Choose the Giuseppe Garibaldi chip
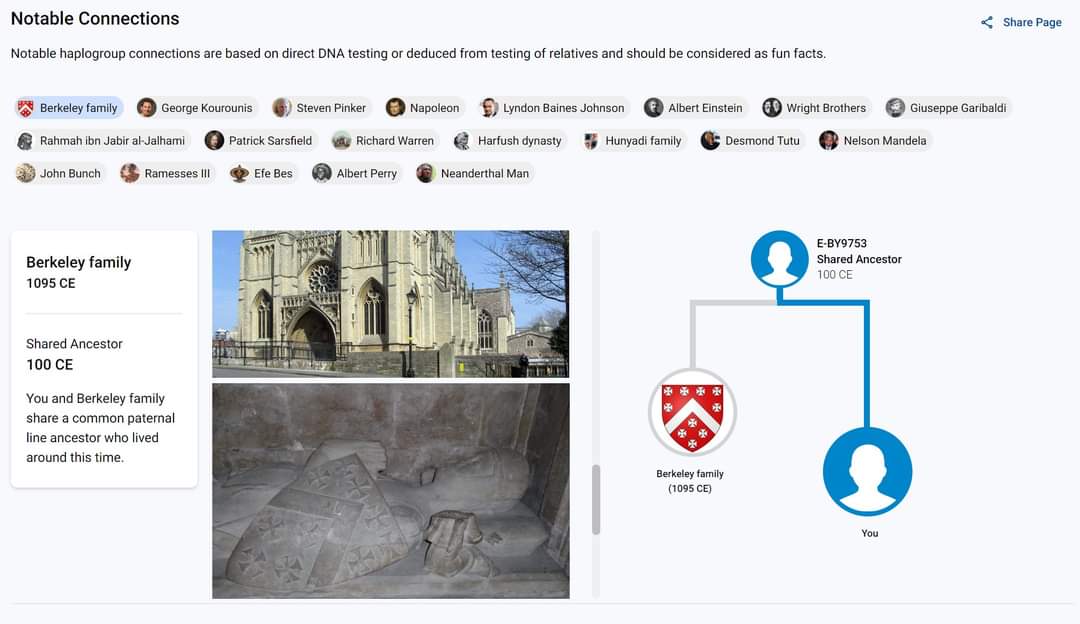Image resolution: width=1080 pixels, height=624 pixels. [948, 107]
